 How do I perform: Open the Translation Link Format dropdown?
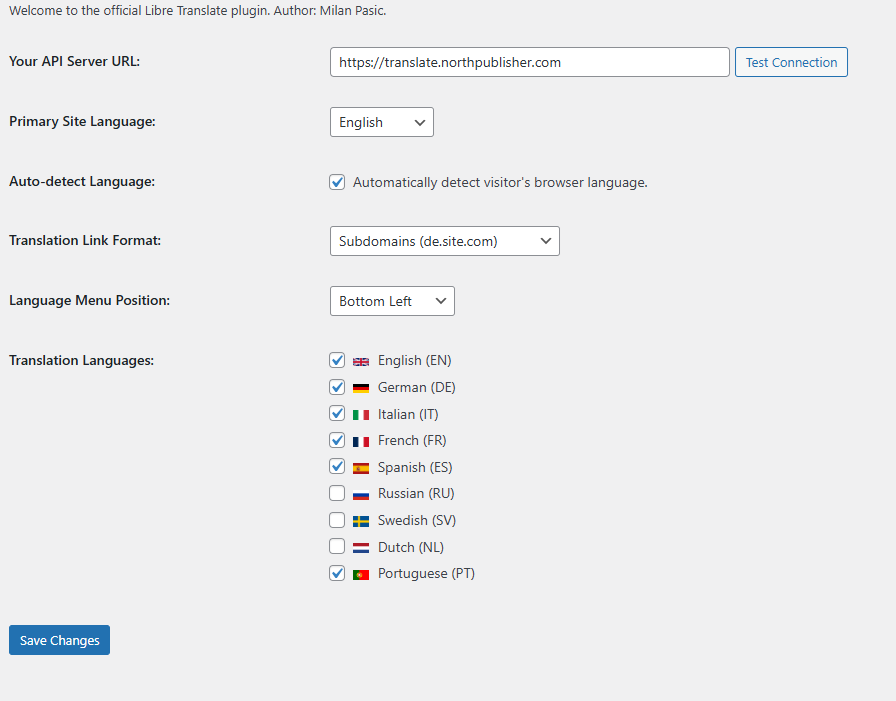(x=444, y=241)
